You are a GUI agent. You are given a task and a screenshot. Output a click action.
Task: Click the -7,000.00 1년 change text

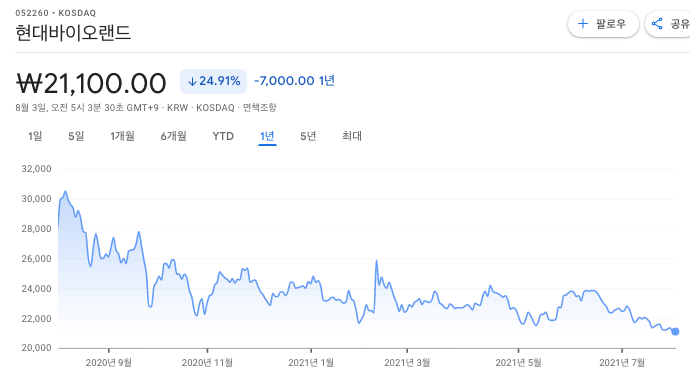point(294,81)
